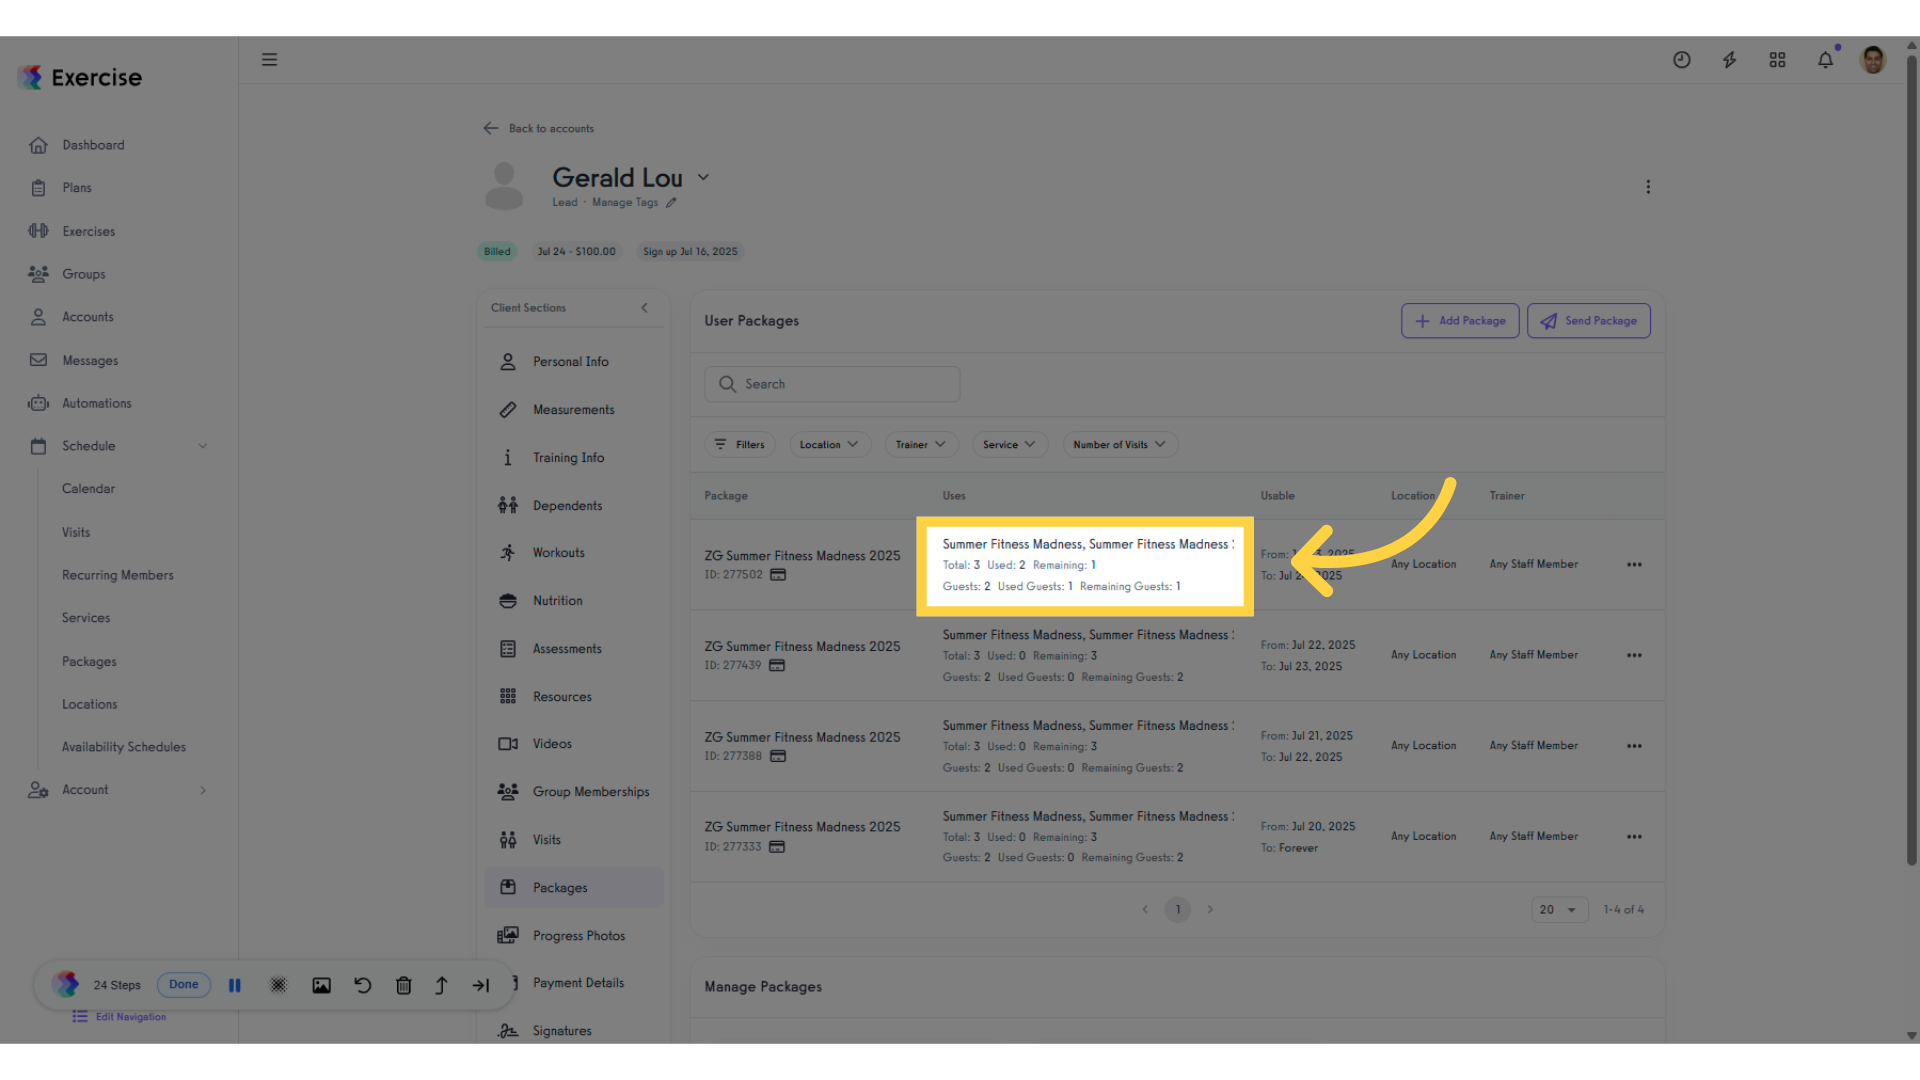The image size is (1920, 1080).
Task: Click the undo icon in recorder toolbar
Action: point(362,986)
